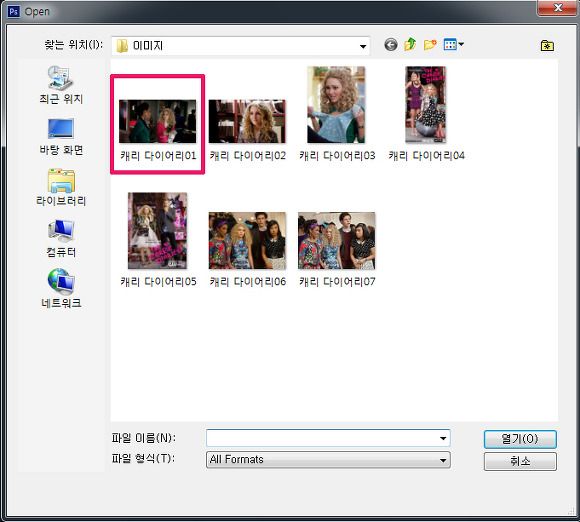Click in the 파일 이름 input field
The width and height of the screenshot is (580, 522).
pyautogui.click(x=328, y=438)
